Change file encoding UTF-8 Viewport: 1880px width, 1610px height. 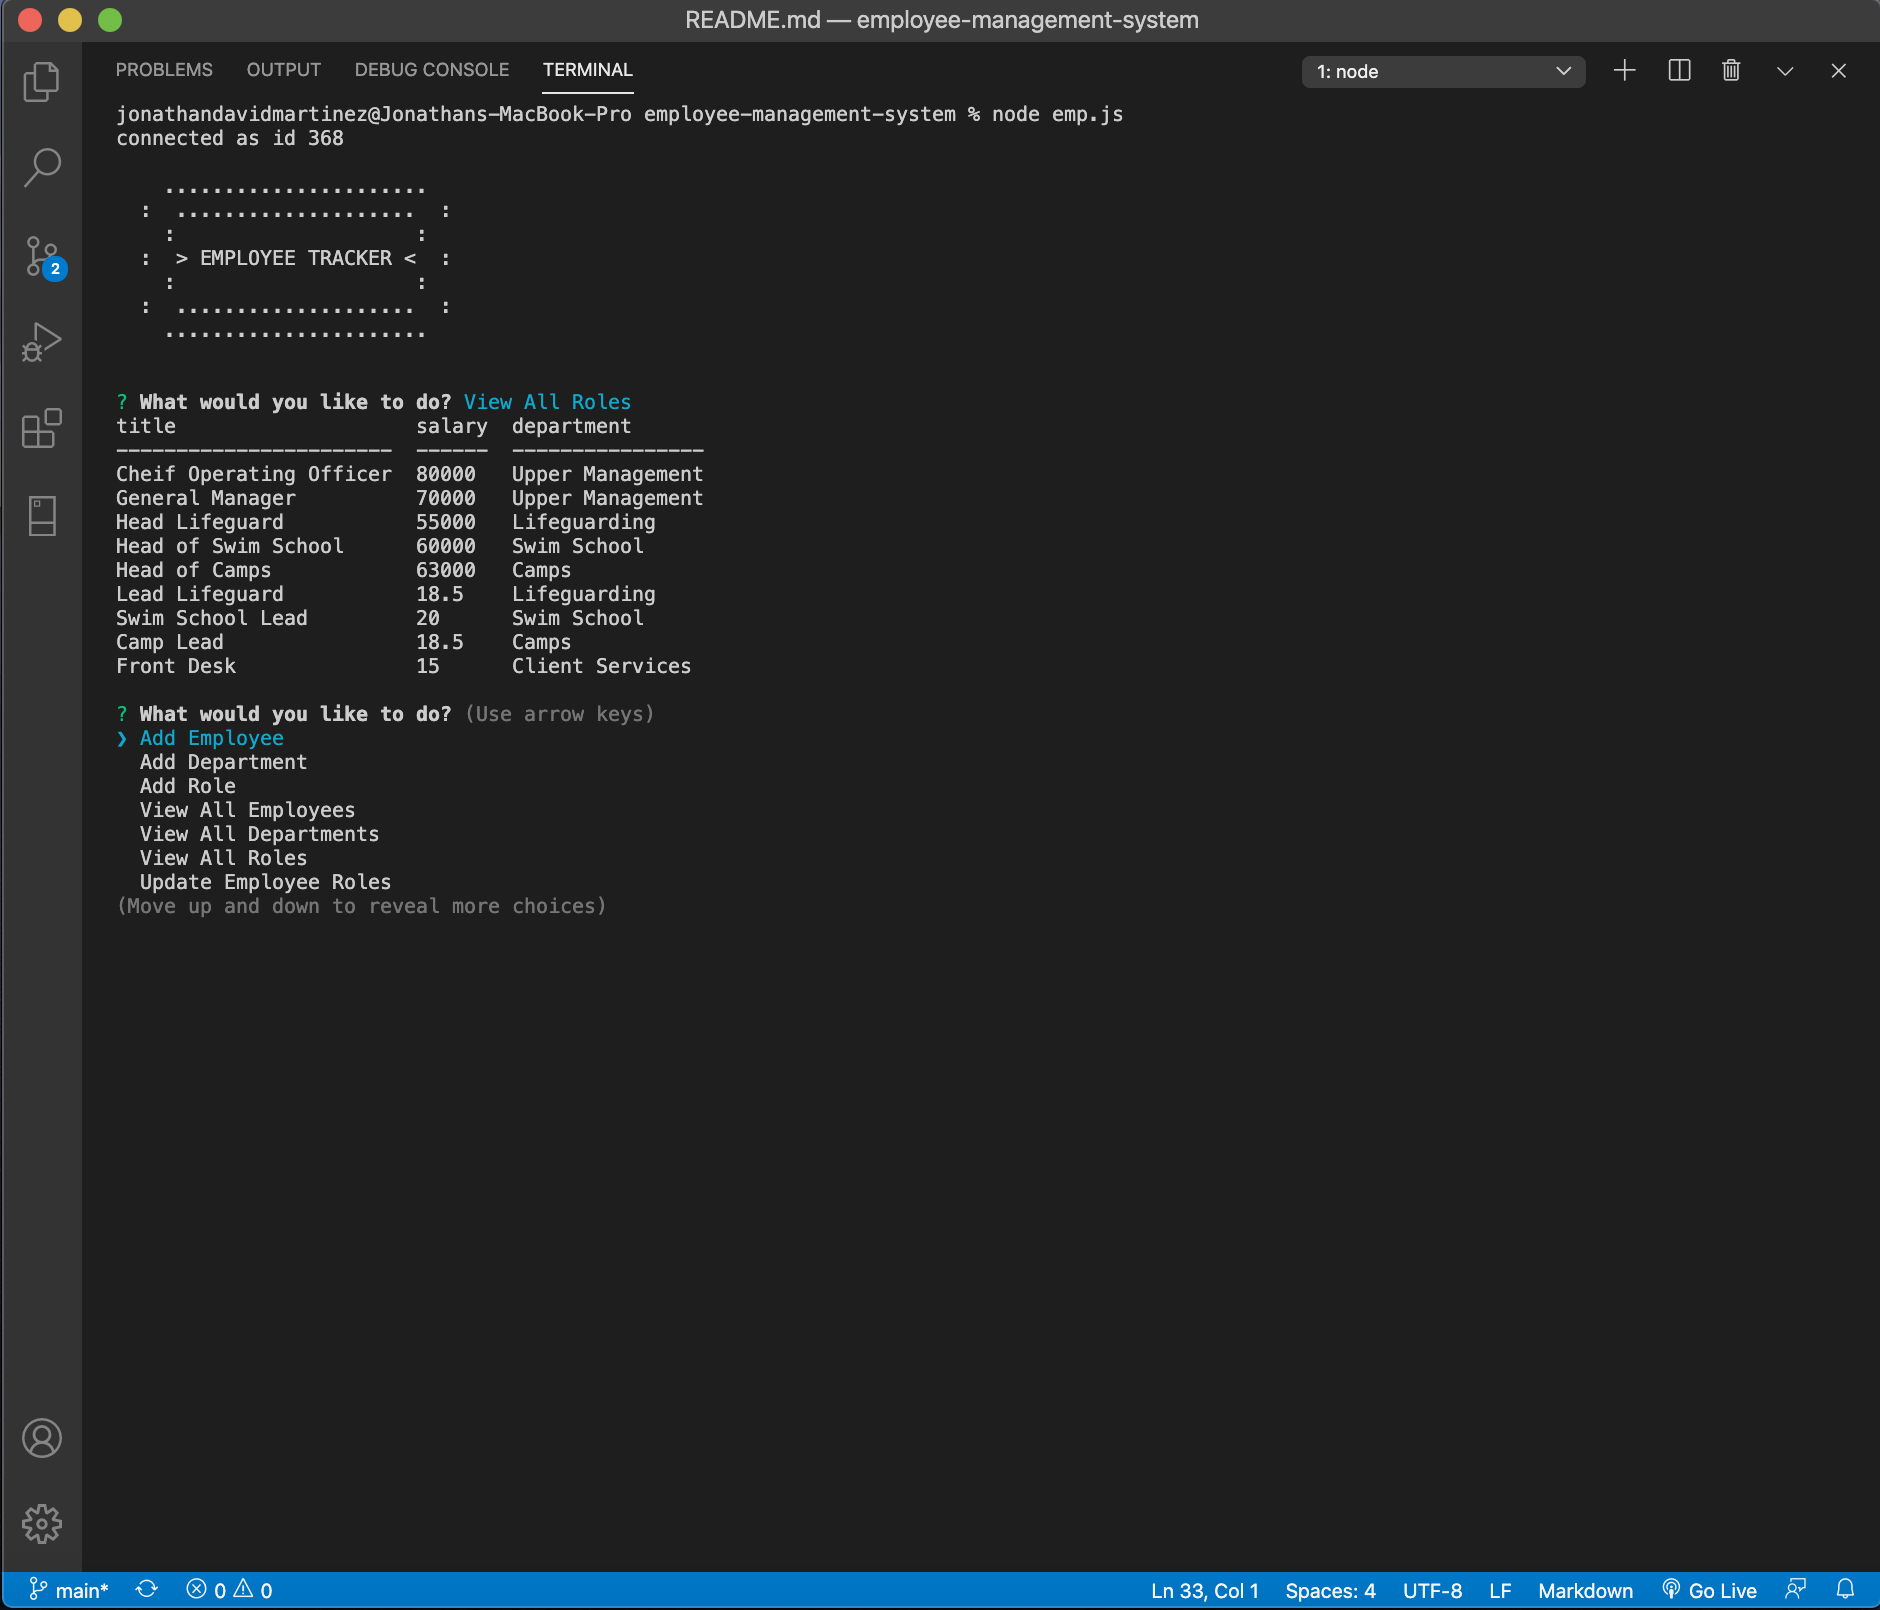1432,1590
